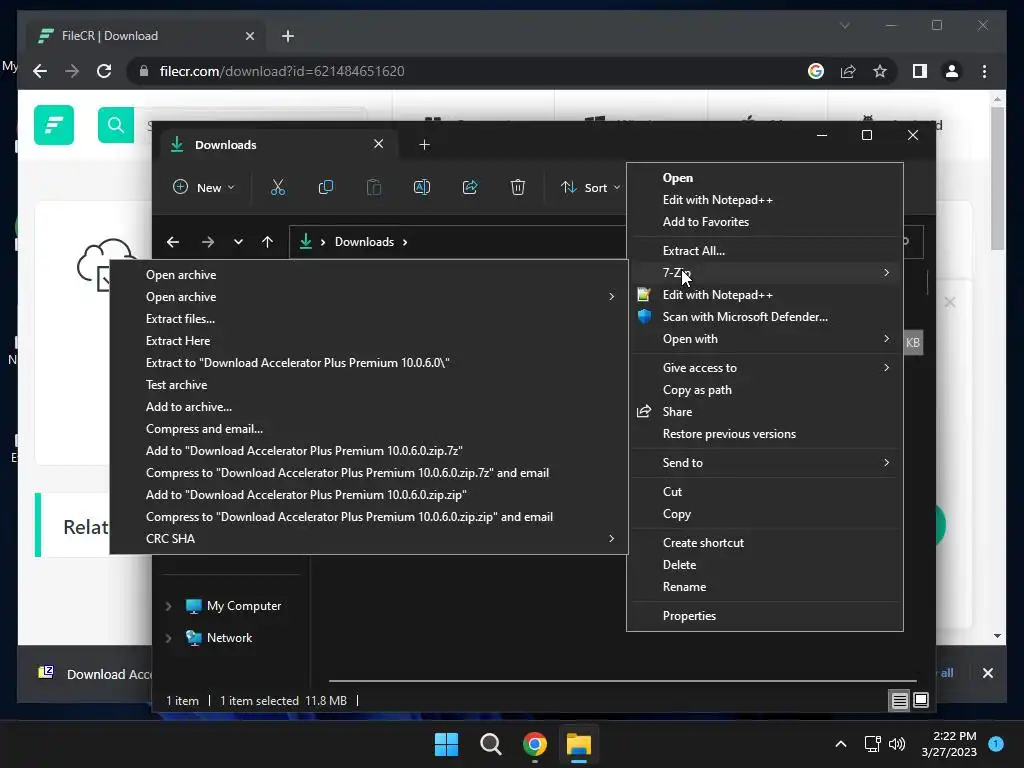Expand the CRC SHA submenu
The height and width of the screenshot is (768, 1024).
click(611, 539)
